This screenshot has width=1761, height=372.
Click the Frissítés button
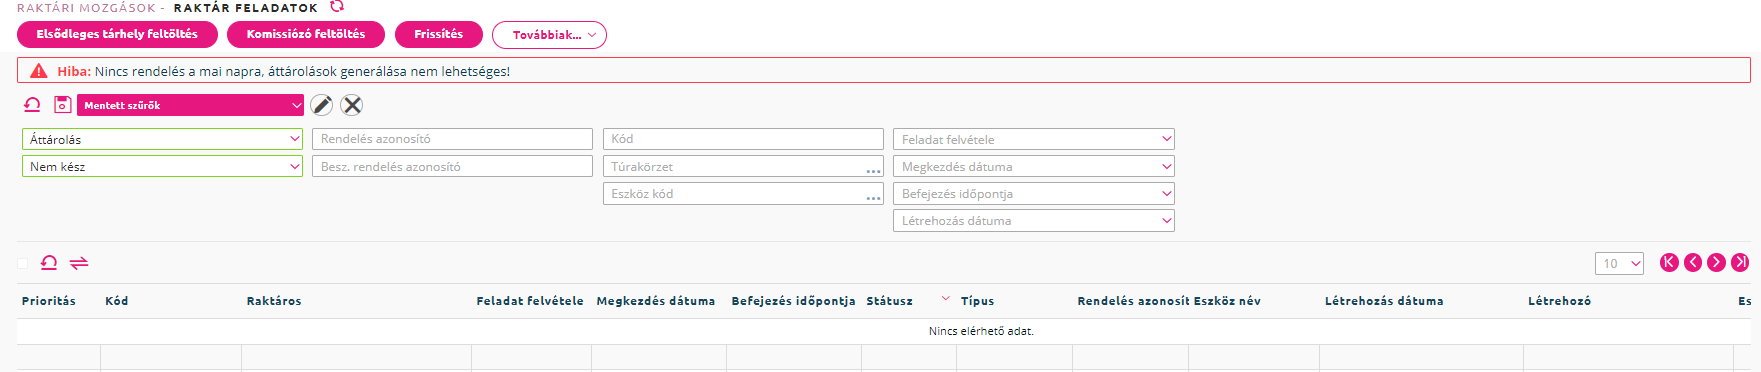439,34
